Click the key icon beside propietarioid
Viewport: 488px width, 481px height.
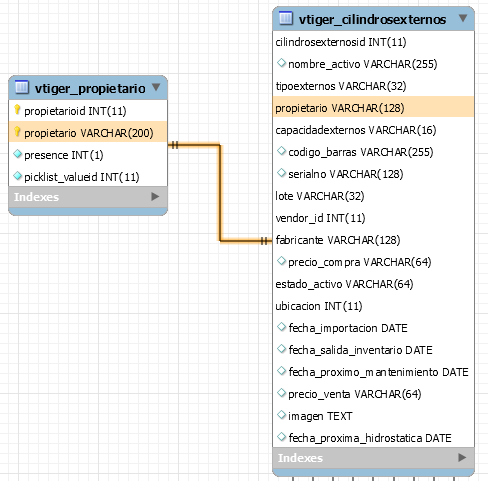(x=17, y=110)
